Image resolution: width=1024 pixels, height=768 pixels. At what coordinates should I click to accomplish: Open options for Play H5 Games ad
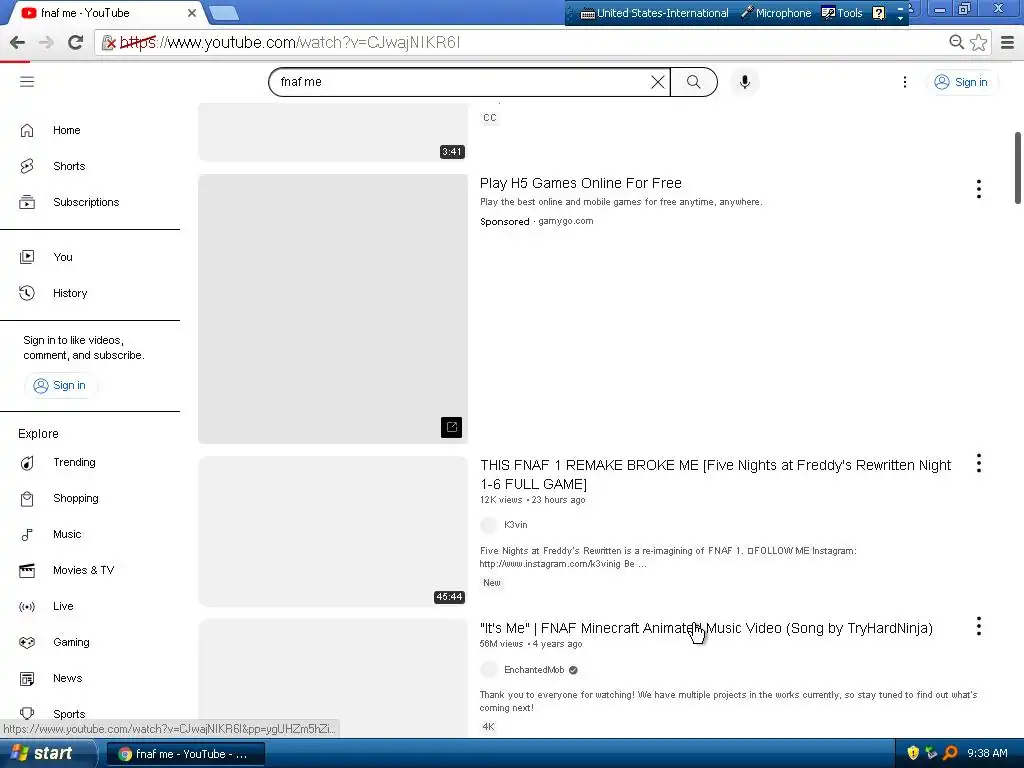click(978, 189)
